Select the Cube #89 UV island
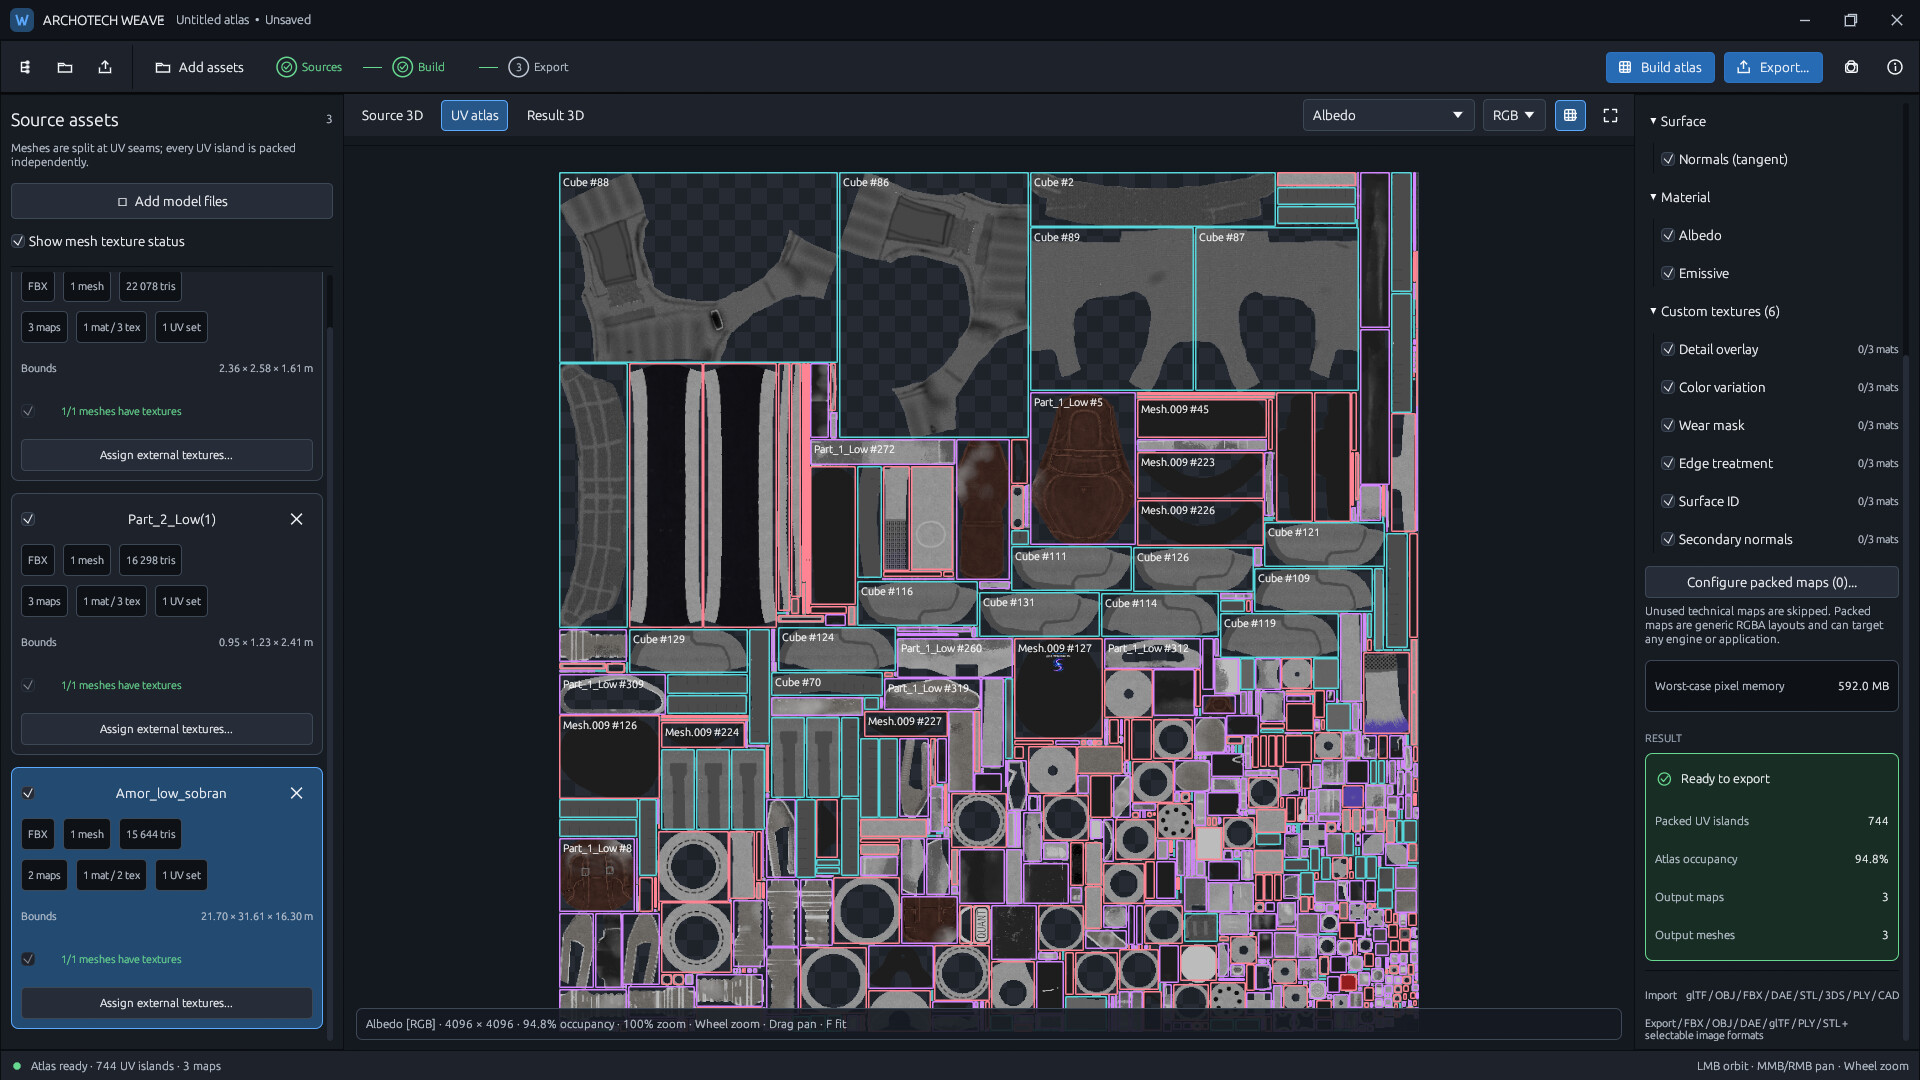This screenshot has height=1080, width=1920. [1112, 309]
